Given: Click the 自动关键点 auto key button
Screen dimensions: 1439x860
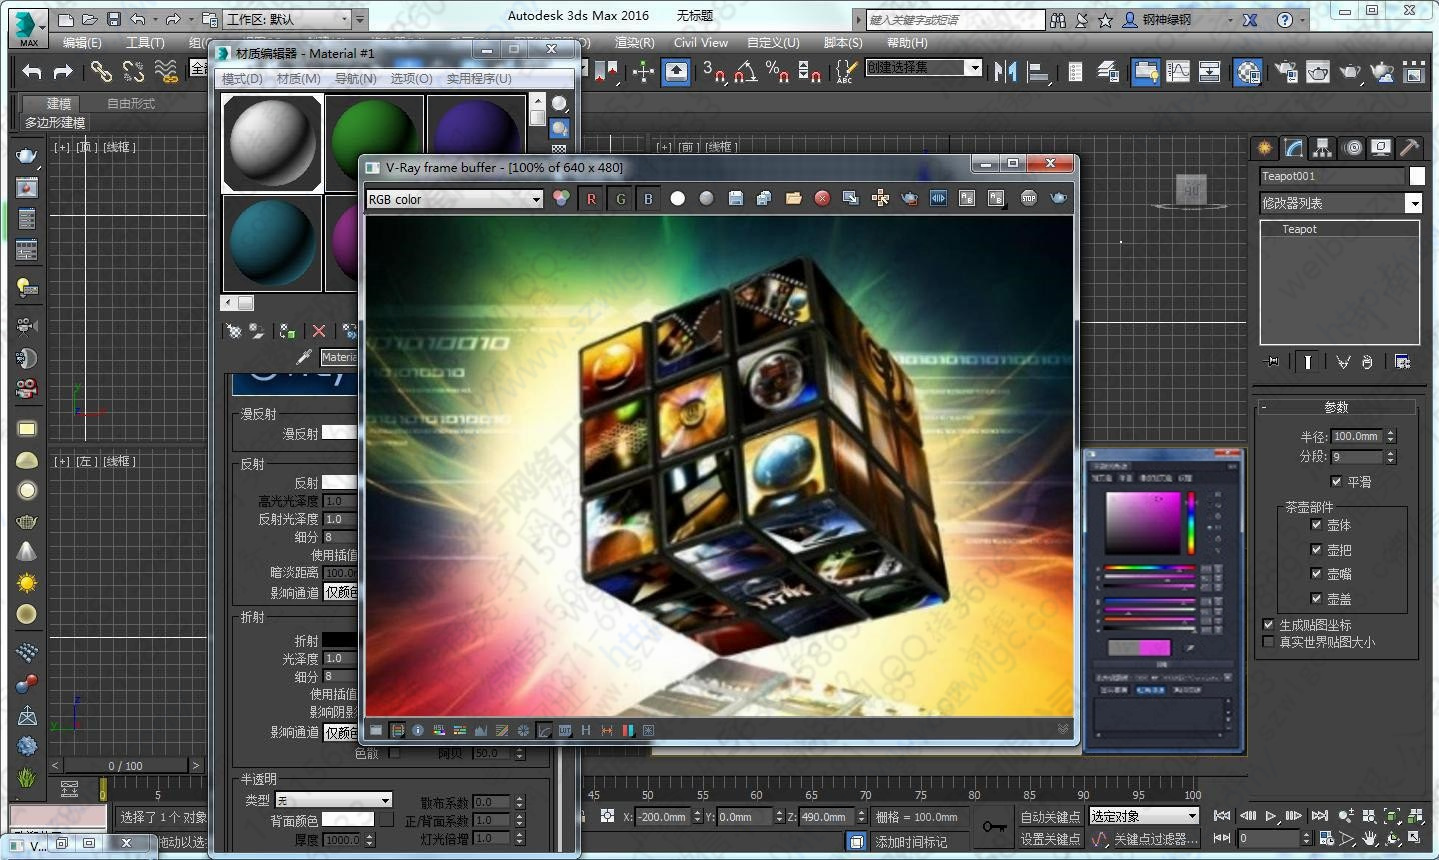Looking at the screenshot, I should (x=1050, y=817).
